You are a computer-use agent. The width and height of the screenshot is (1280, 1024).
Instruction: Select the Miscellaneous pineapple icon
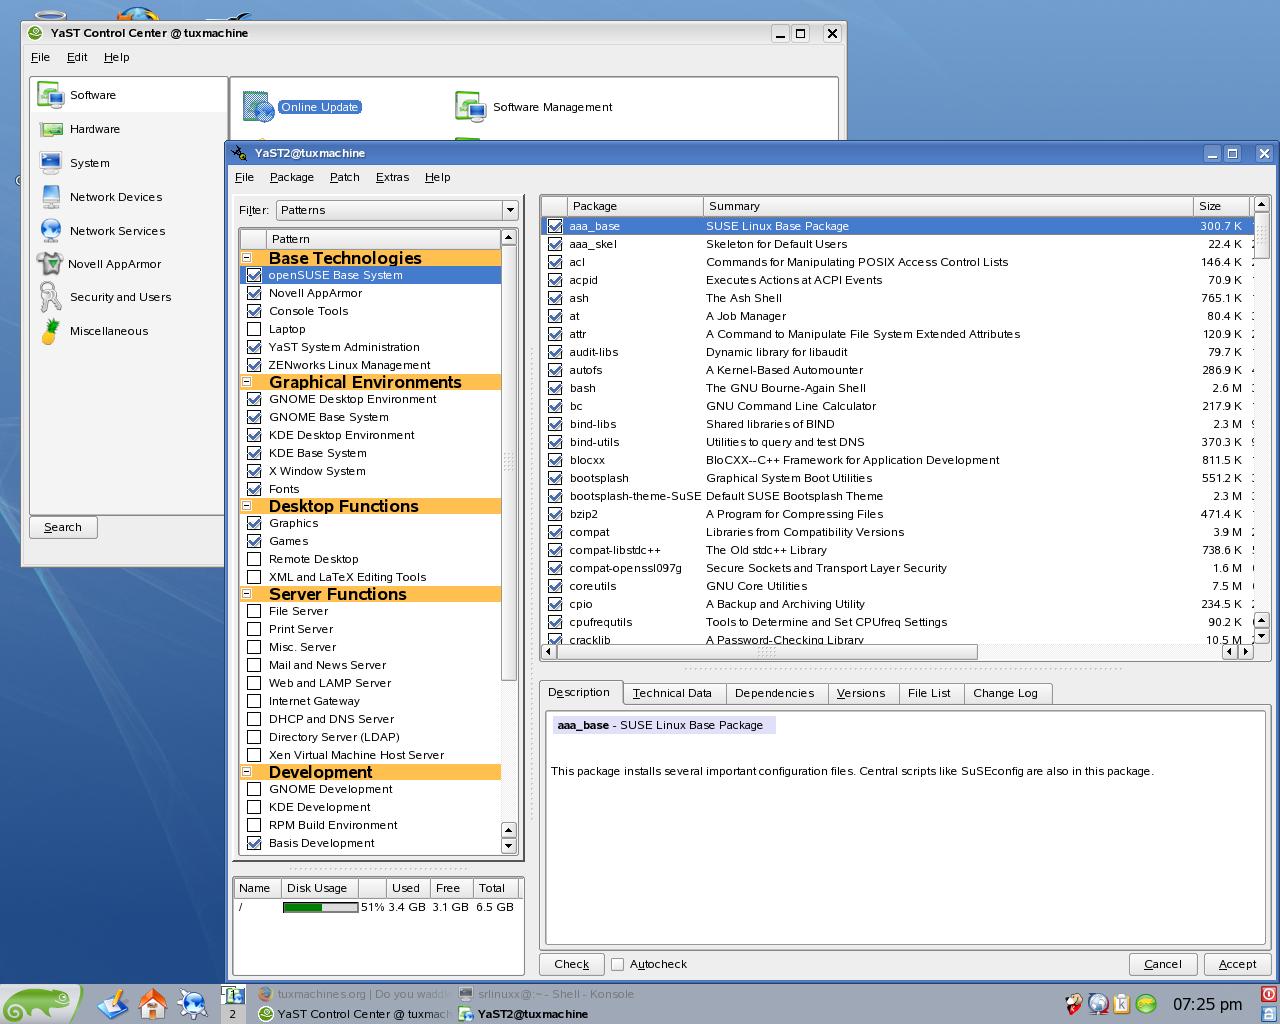point(50,331)
